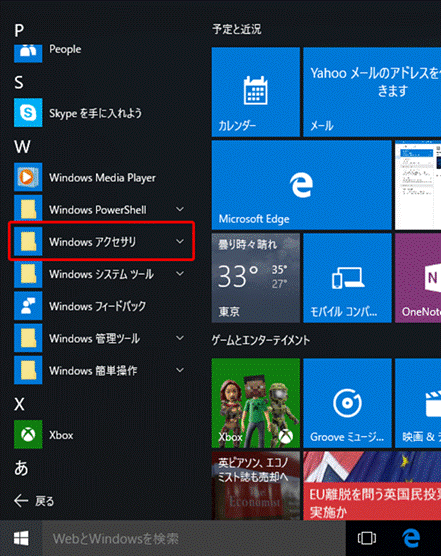Viewport: 441px width, 556px height.
Task: Click the Windows PowerShell folder icon
Action: 28,209
